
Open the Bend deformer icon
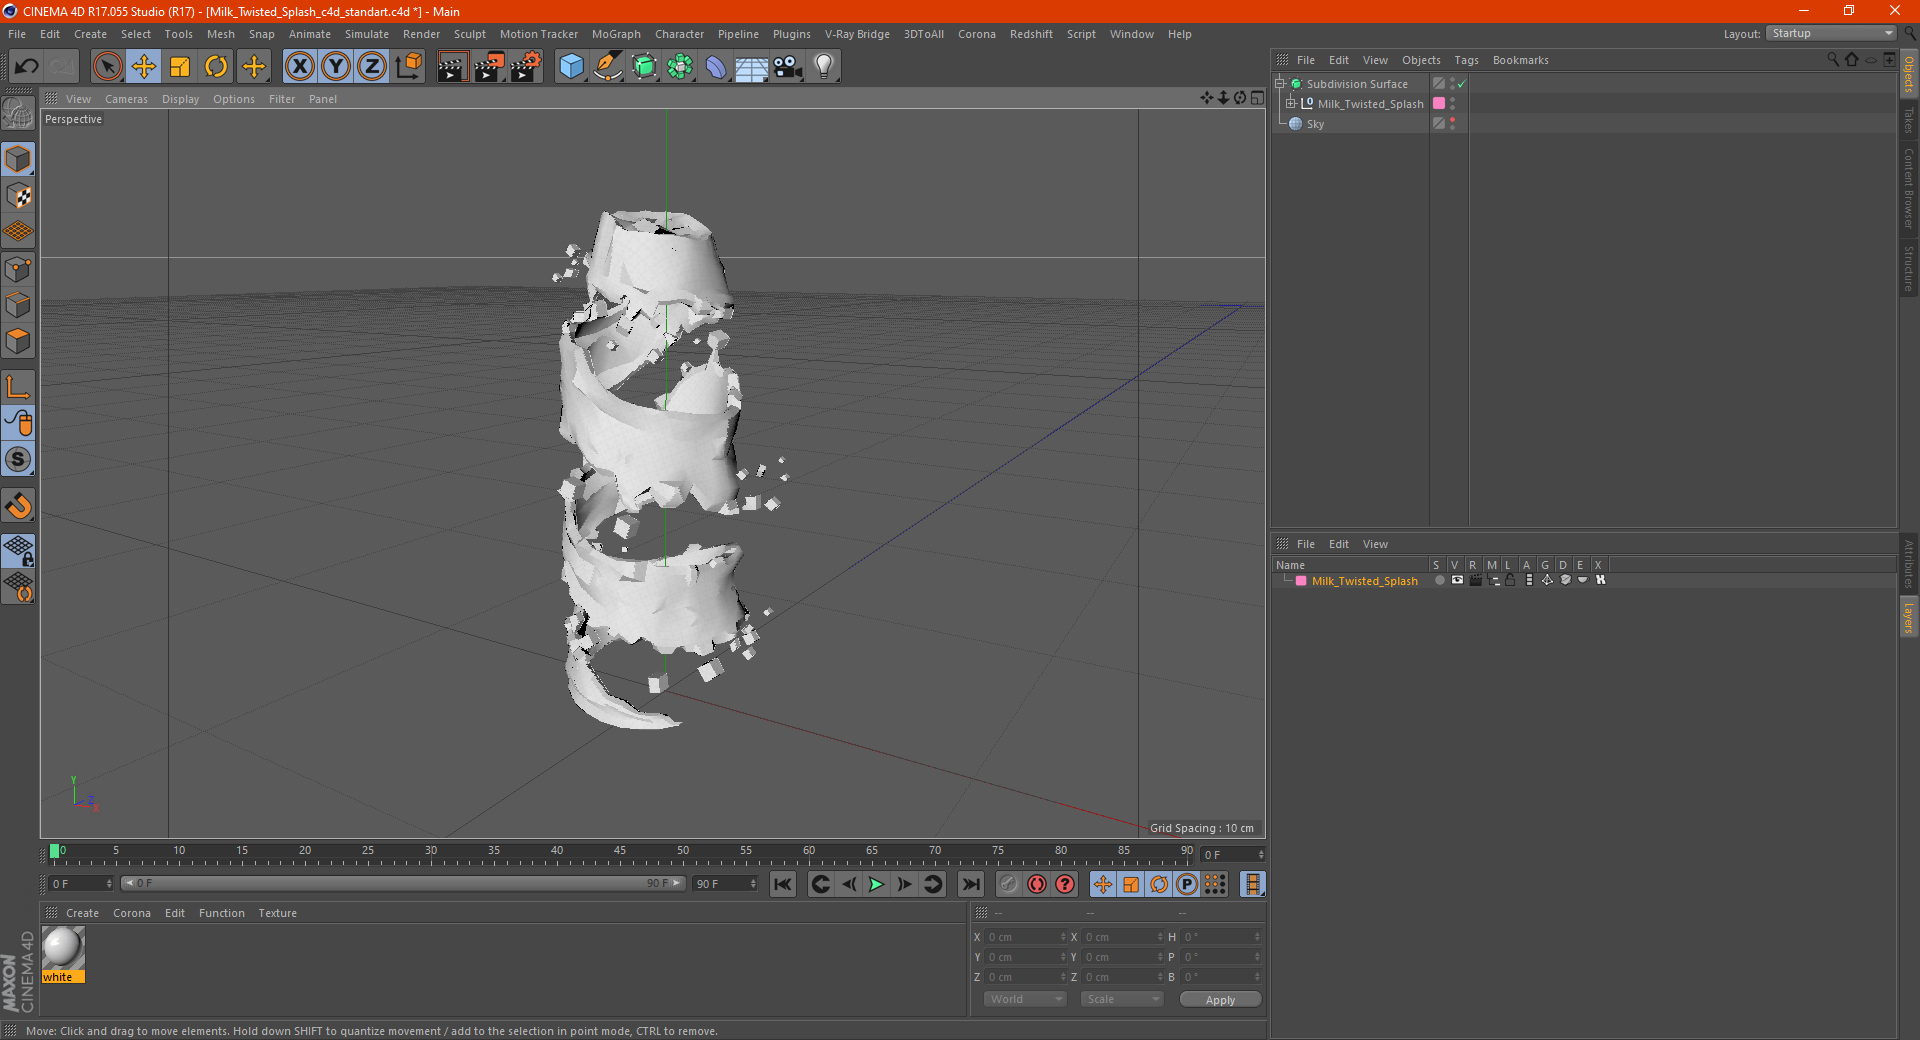[716, 67]
